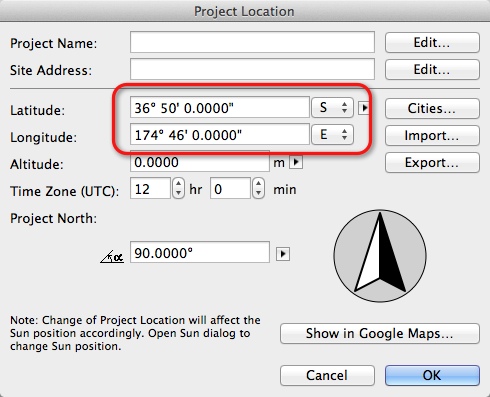Confirm with the OK button
This screenshot has height=397, width=490.
pyautogui.click(x=432, y=375)
